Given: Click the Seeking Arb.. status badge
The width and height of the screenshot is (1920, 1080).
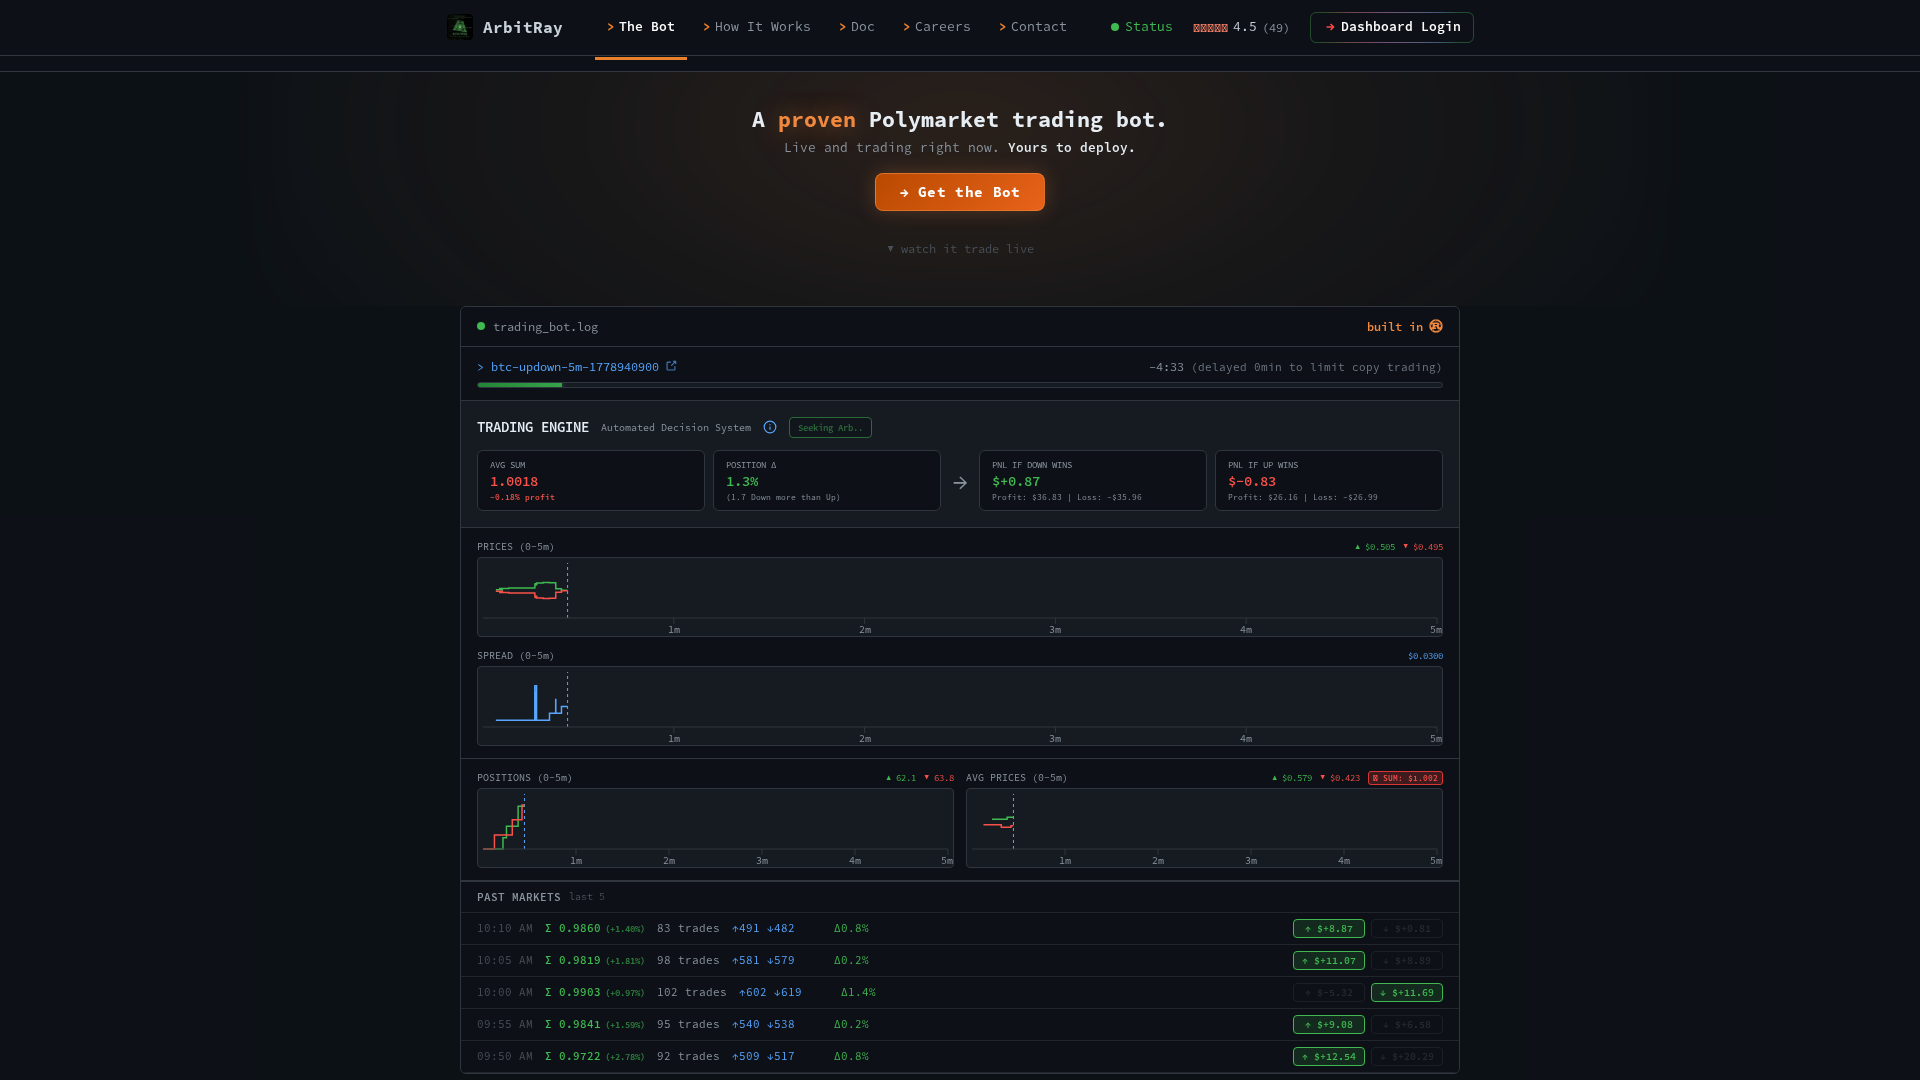Looking at the screenshot, I should click(830, 427).
